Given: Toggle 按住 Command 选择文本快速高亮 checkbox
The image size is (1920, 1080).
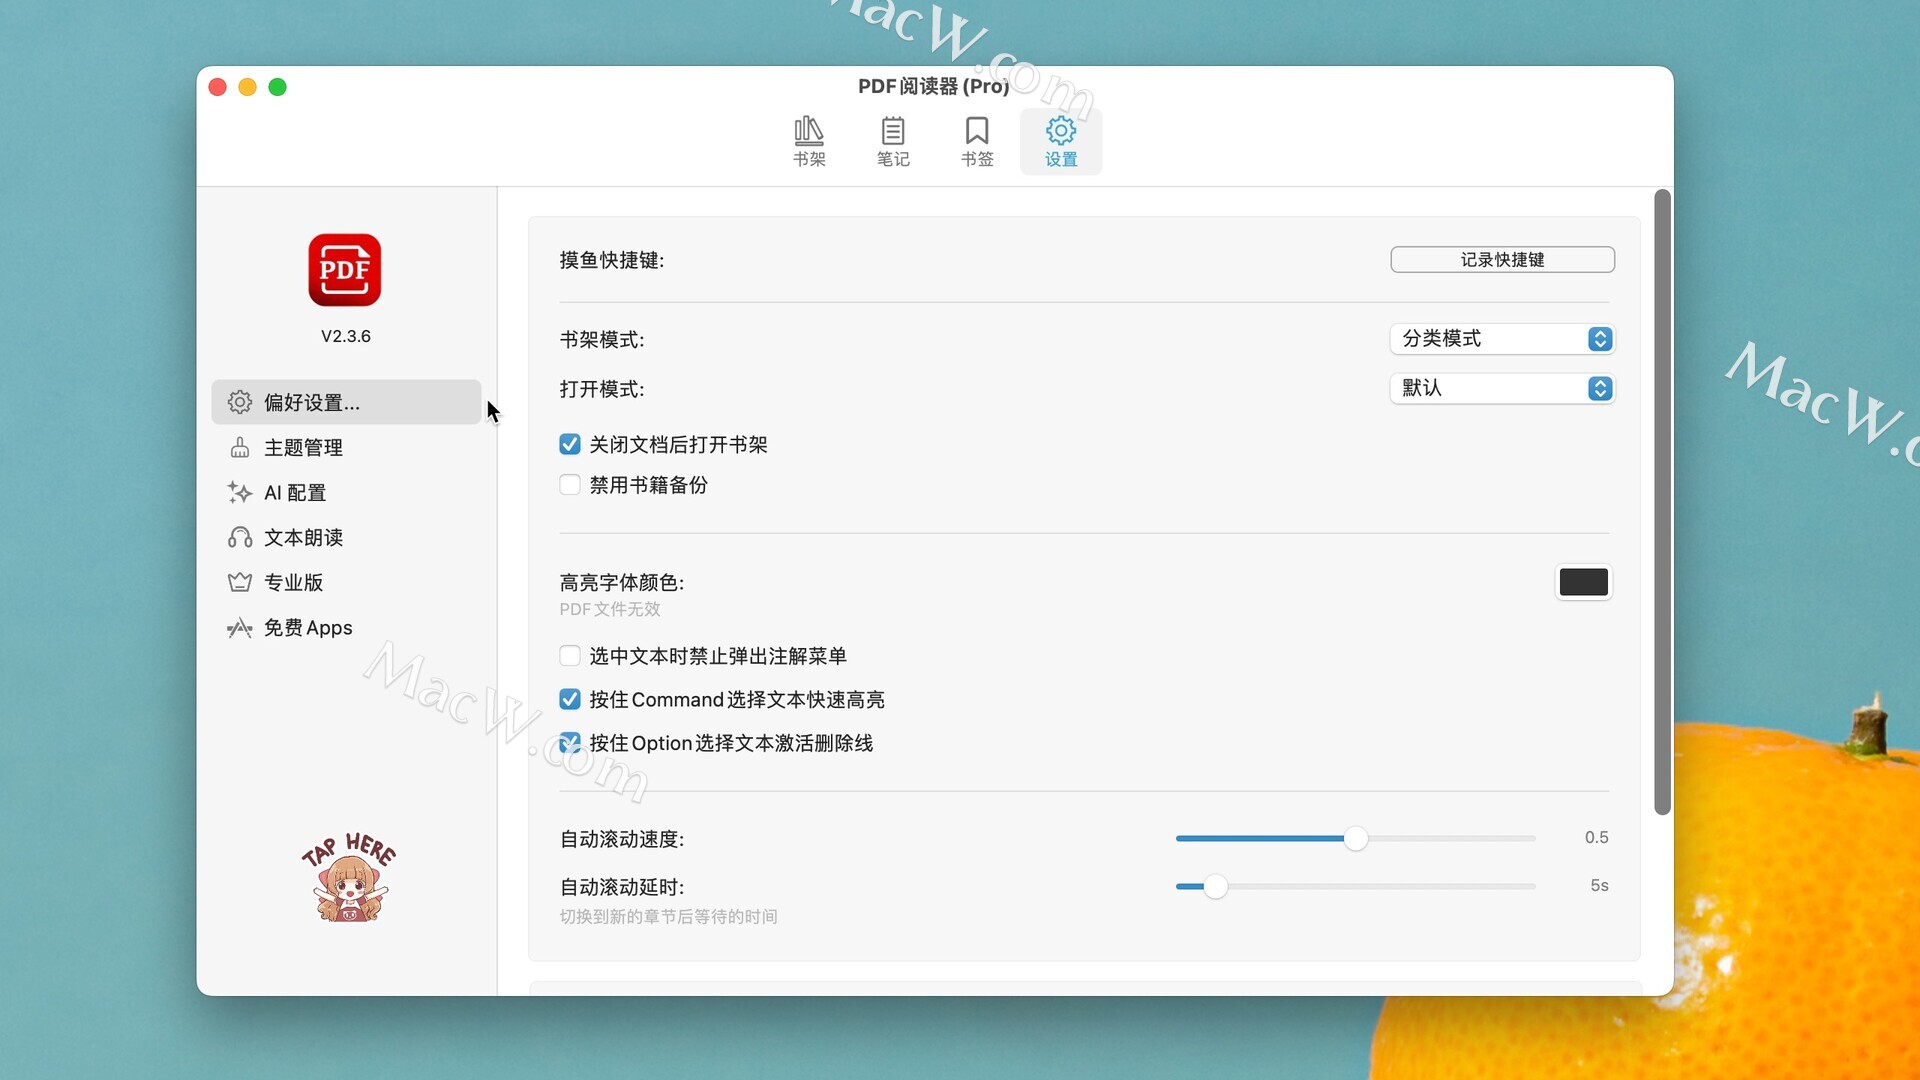Looking at the screenshot, I should (570, 699).
